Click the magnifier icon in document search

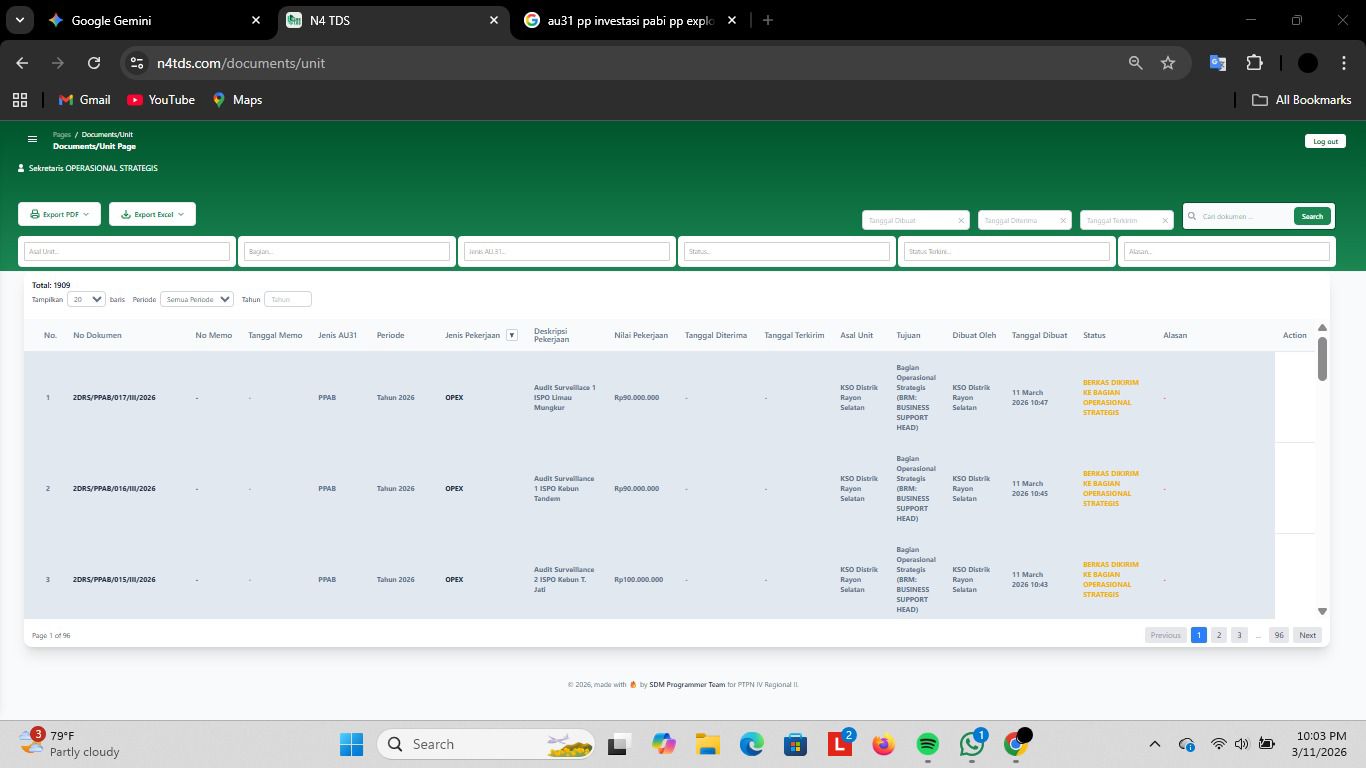point(1192,216)
